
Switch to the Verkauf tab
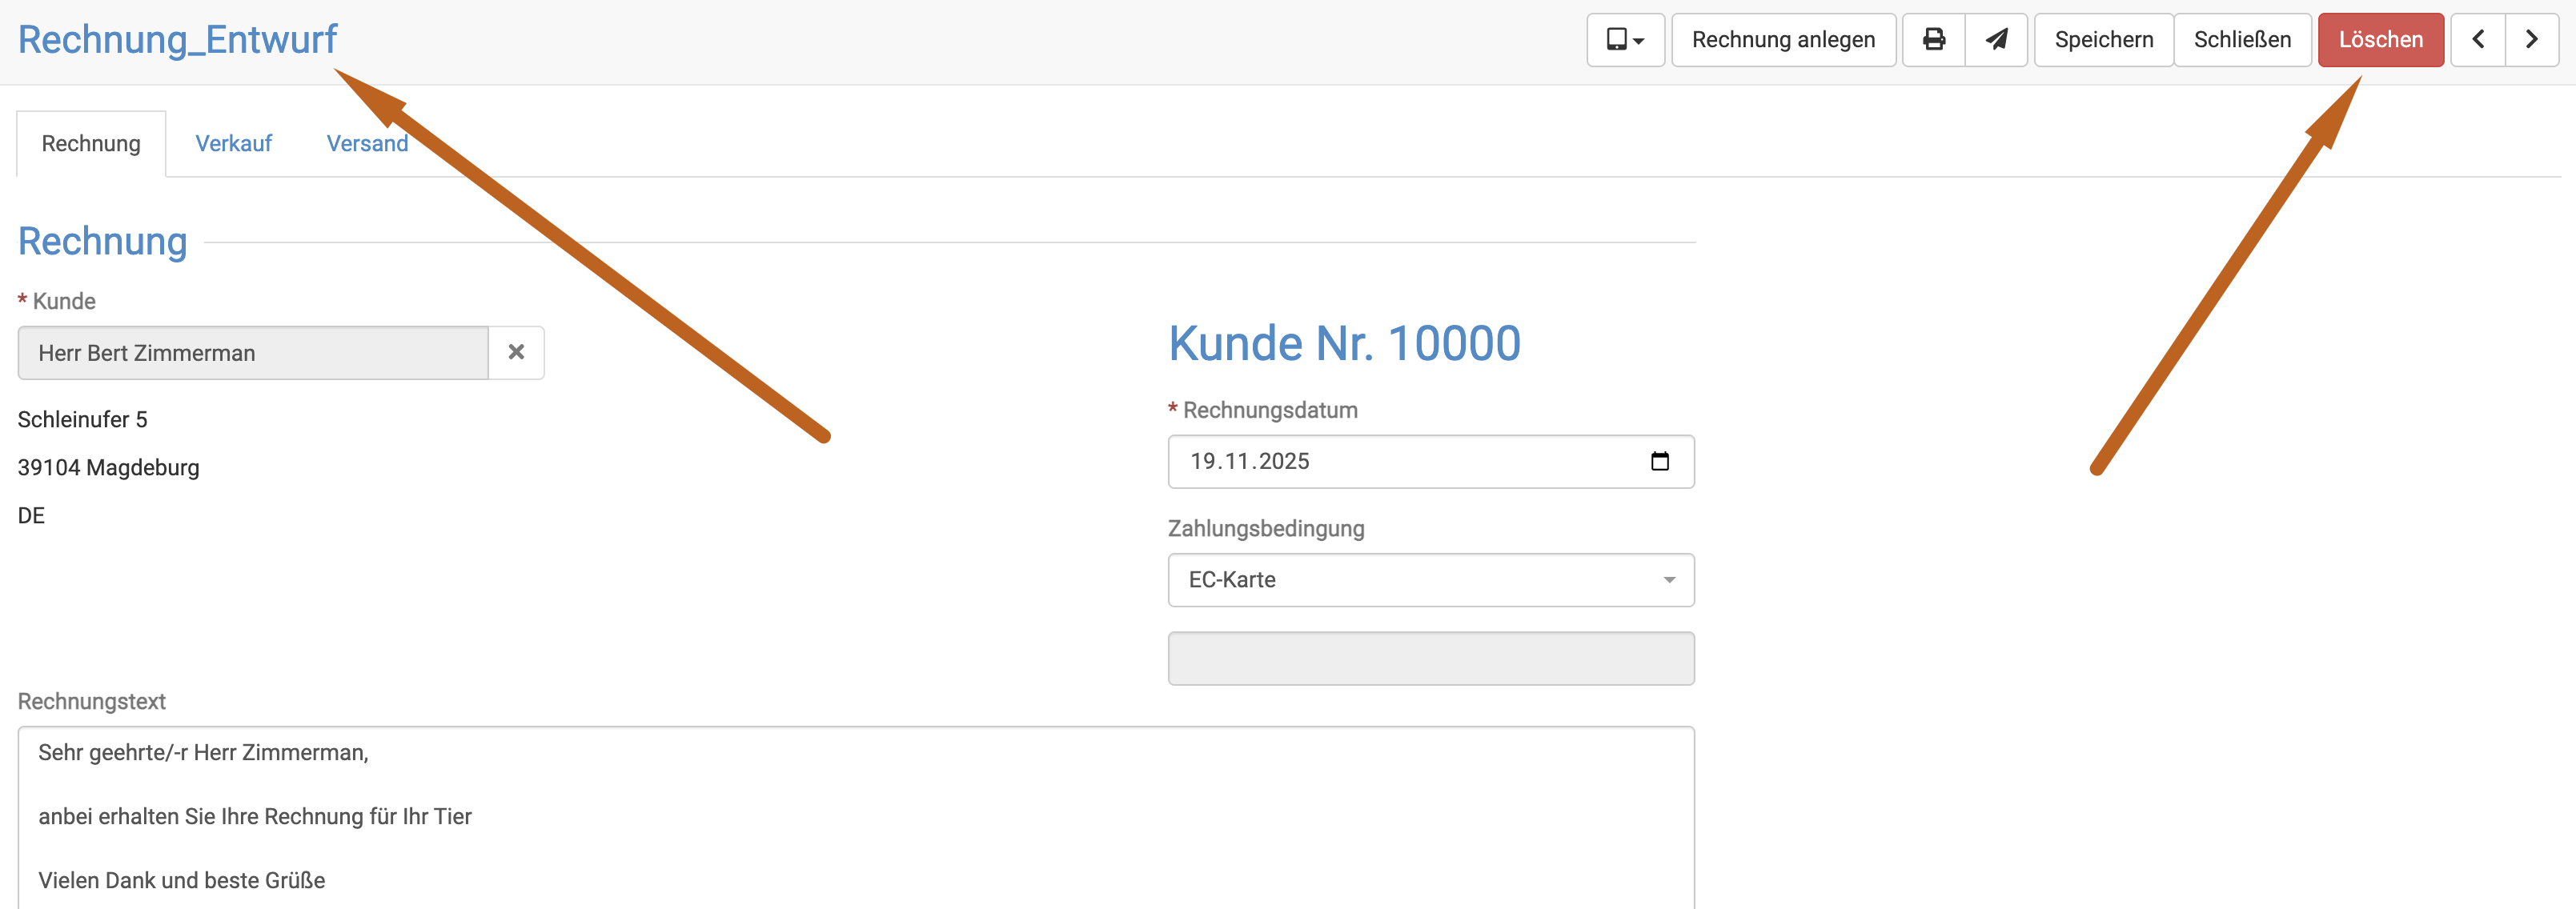233,144
